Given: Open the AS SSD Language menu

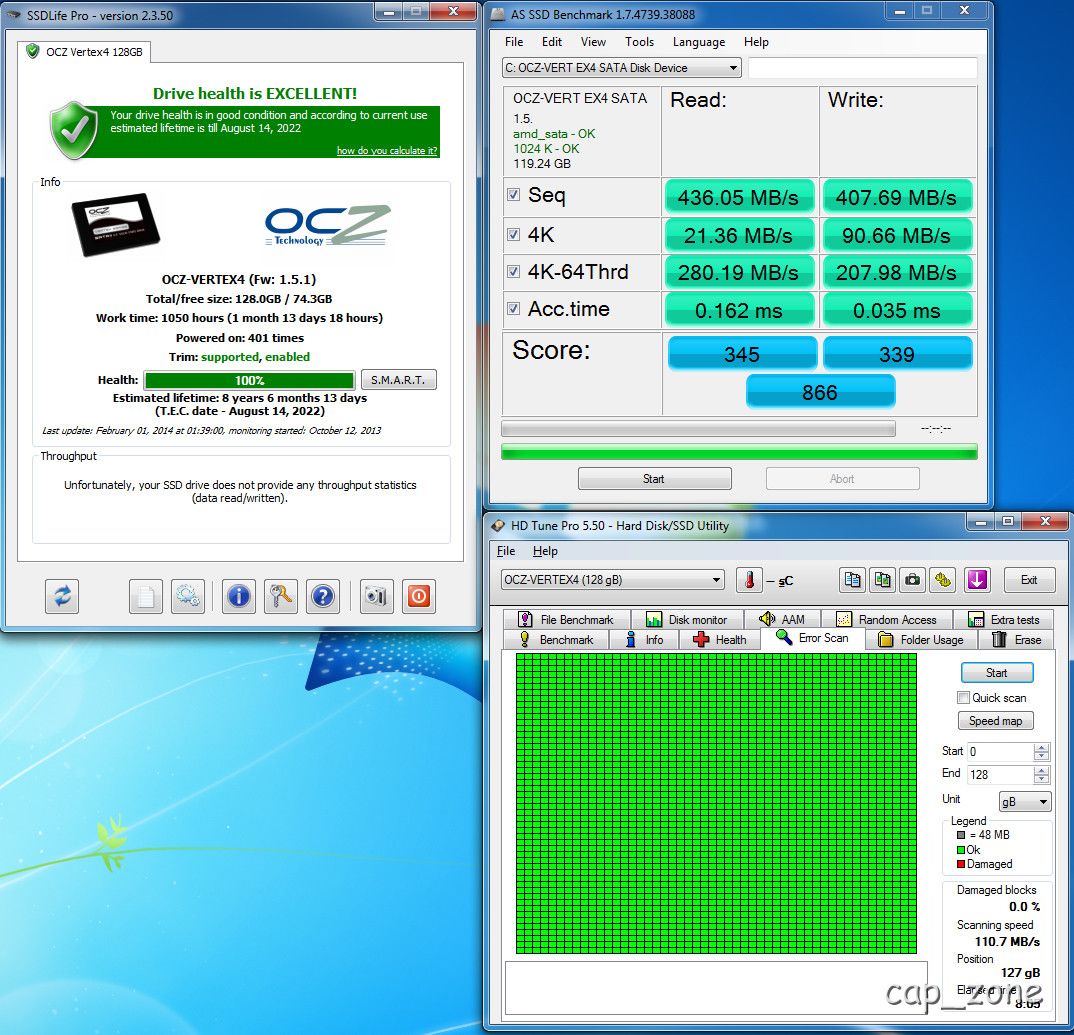Looking at the screenshot, I should point(699,42).
